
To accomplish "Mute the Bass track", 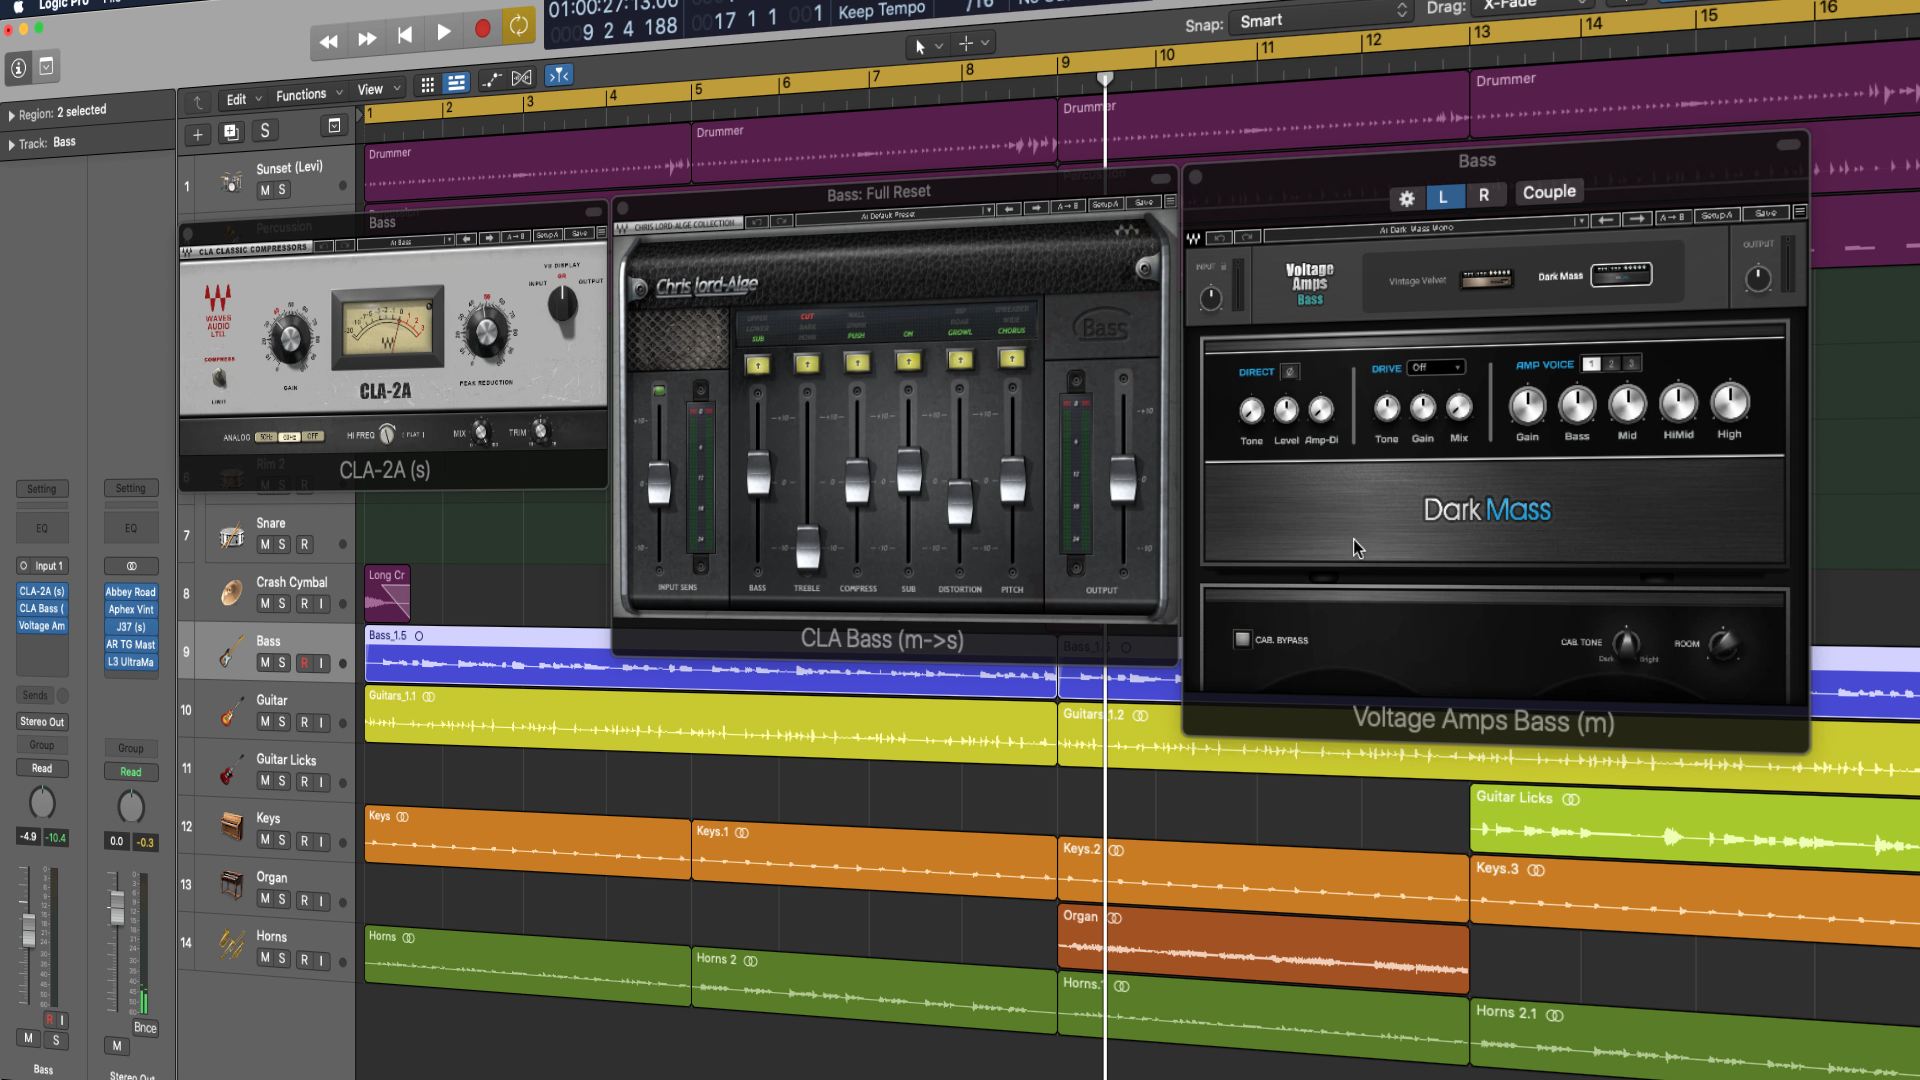I will pyautogui.click(x=265, y=662).
